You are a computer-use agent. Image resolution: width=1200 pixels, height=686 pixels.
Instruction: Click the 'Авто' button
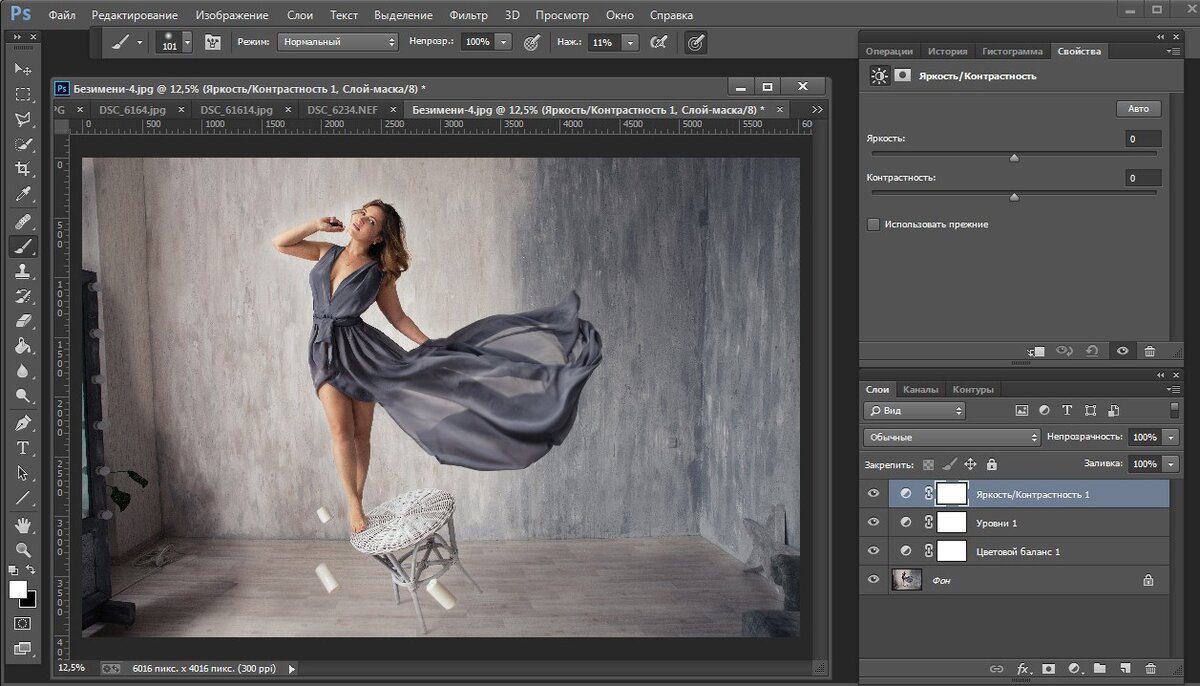[1138, 109]
